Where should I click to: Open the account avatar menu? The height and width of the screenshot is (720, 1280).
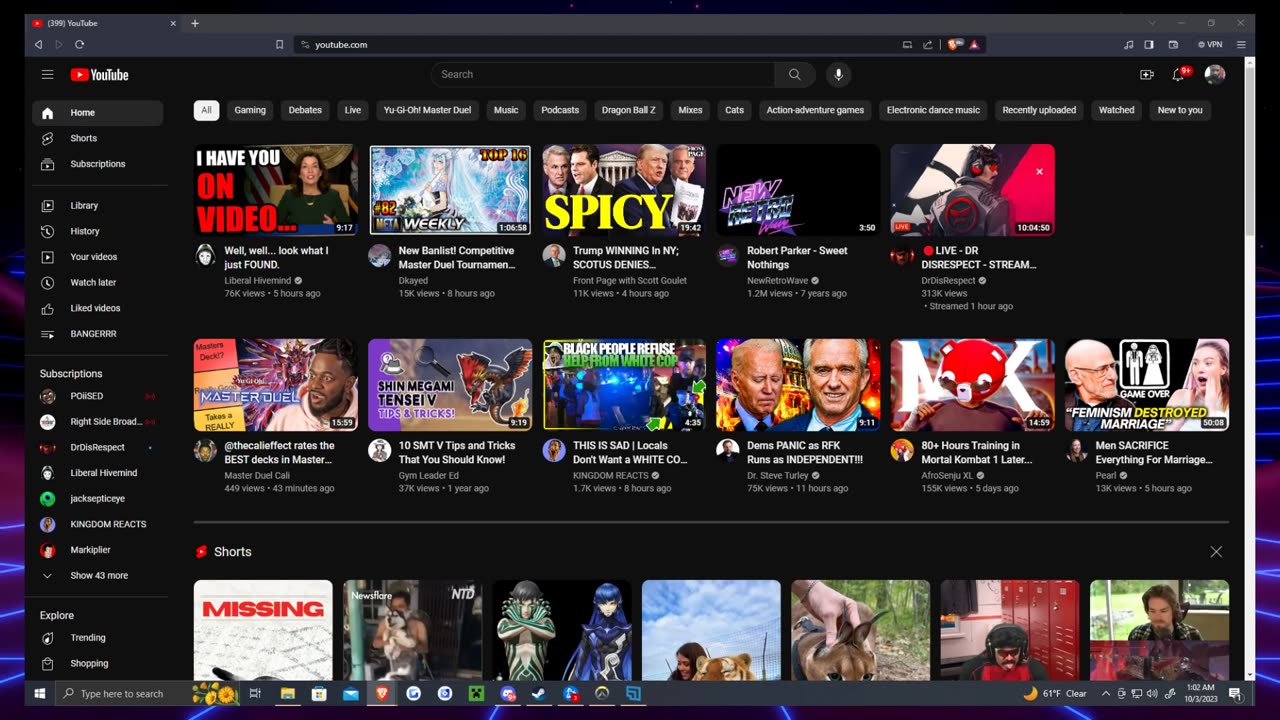[1215, 74]
